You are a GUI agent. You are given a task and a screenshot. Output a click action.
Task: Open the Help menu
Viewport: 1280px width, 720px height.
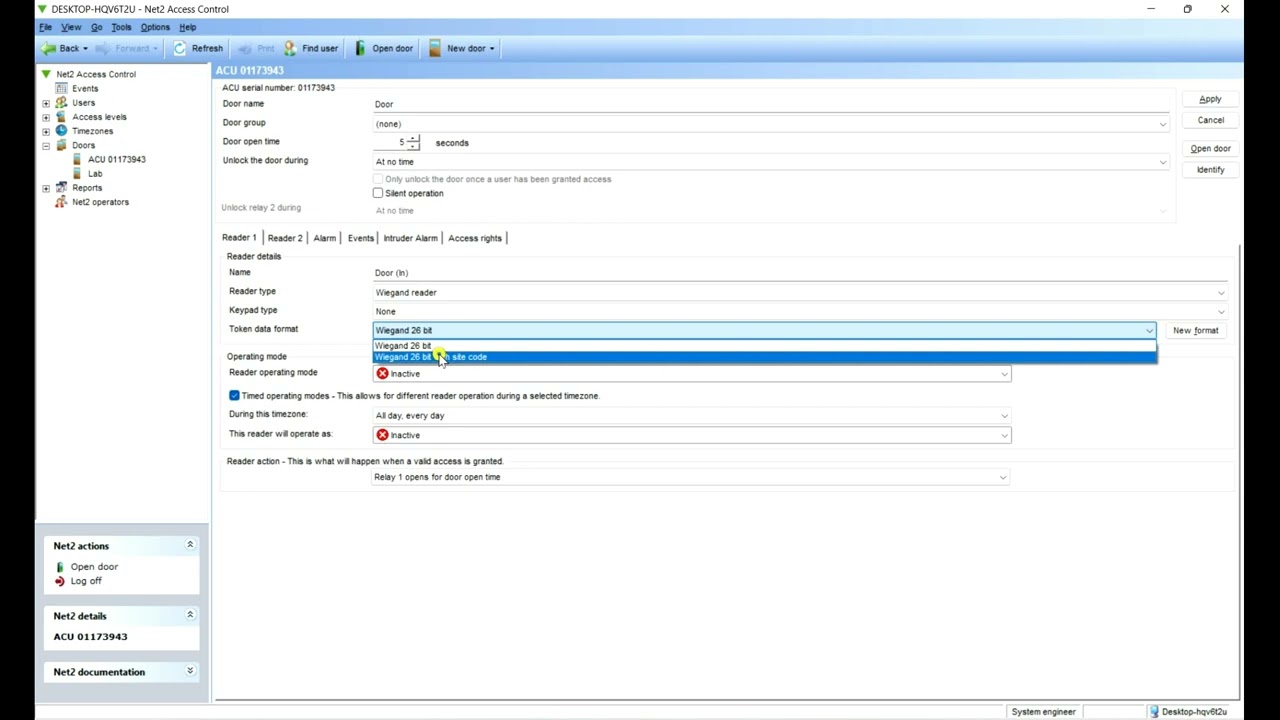pos(188,27)
